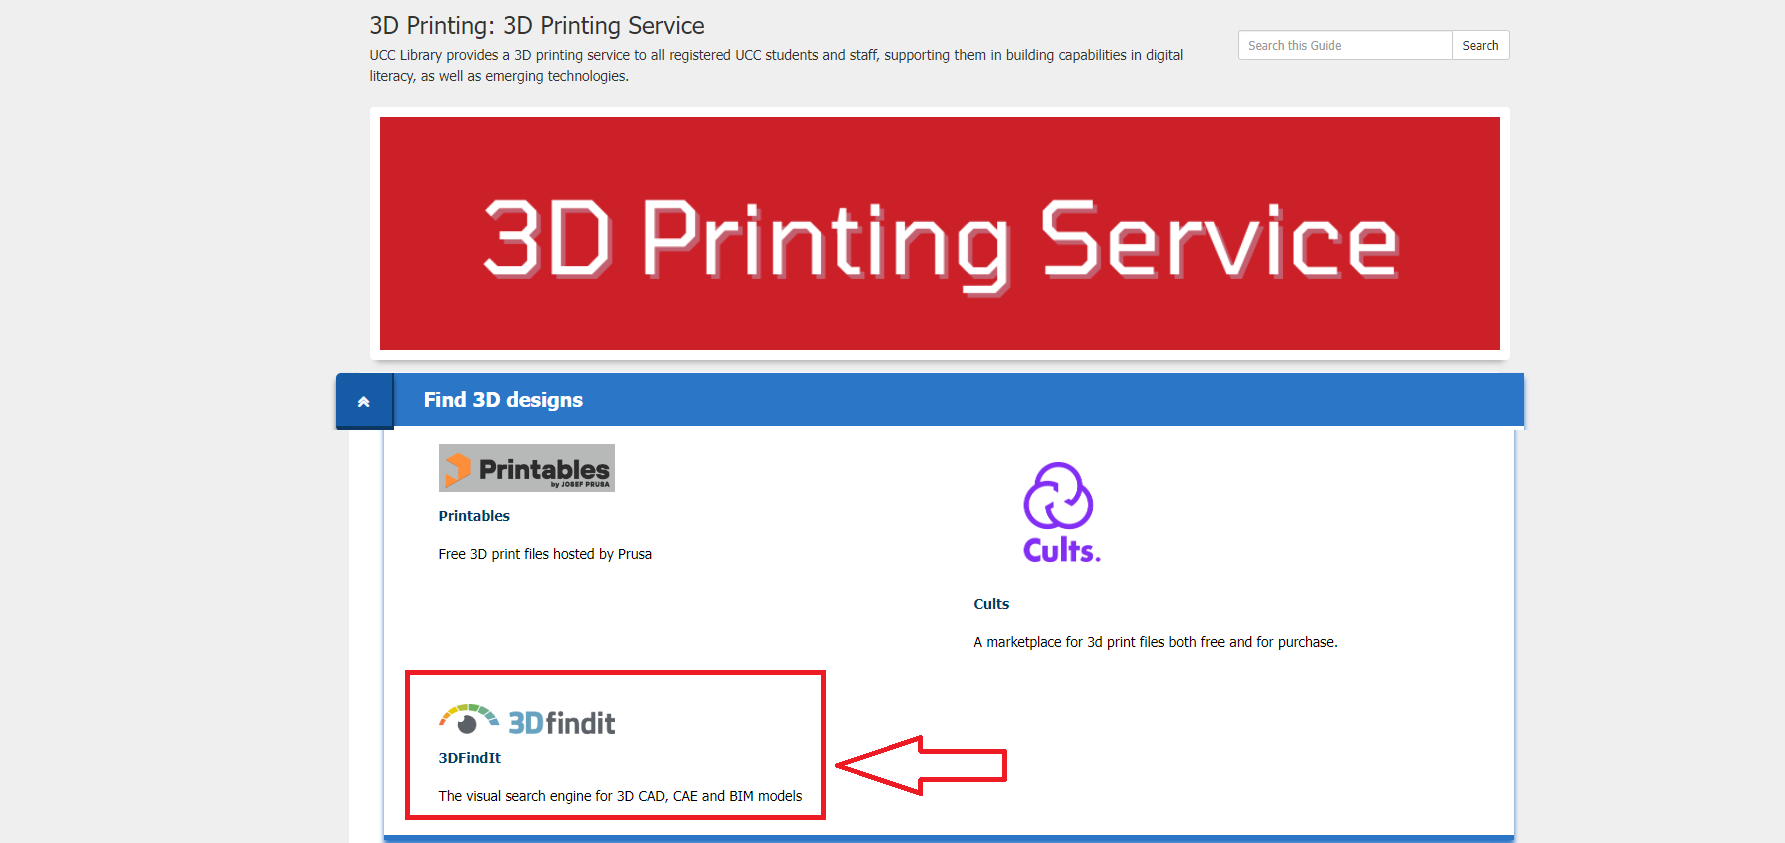Image resolution: width=1785 pixels, height=843 pixels.
Task: Click the visual search engine description text
Action: click(620, 796)
